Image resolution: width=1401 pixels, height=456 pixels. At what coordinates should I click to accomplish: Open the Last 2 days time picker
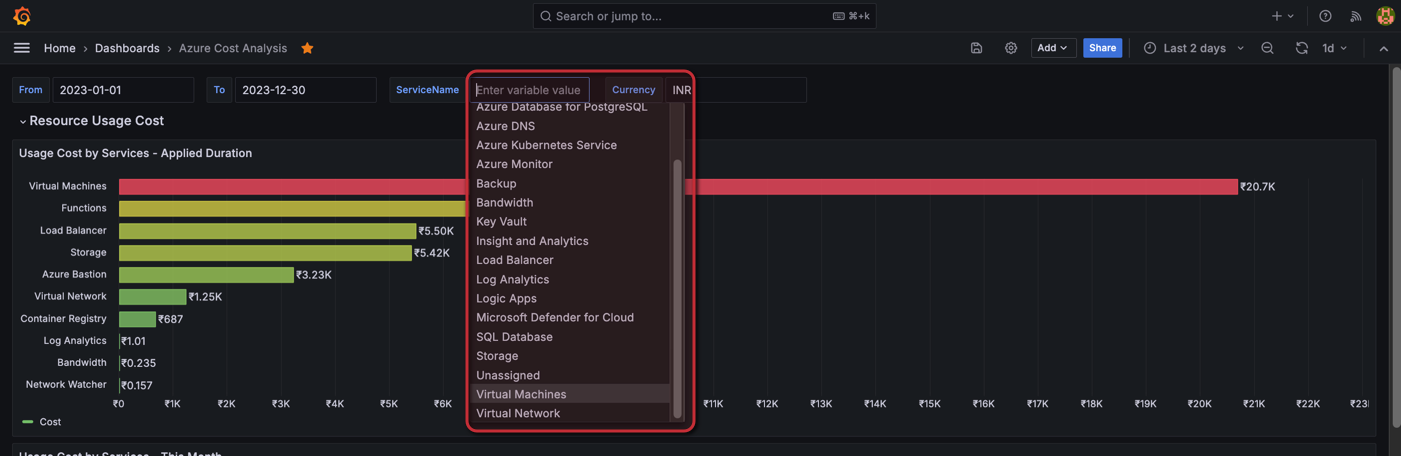1194,48
